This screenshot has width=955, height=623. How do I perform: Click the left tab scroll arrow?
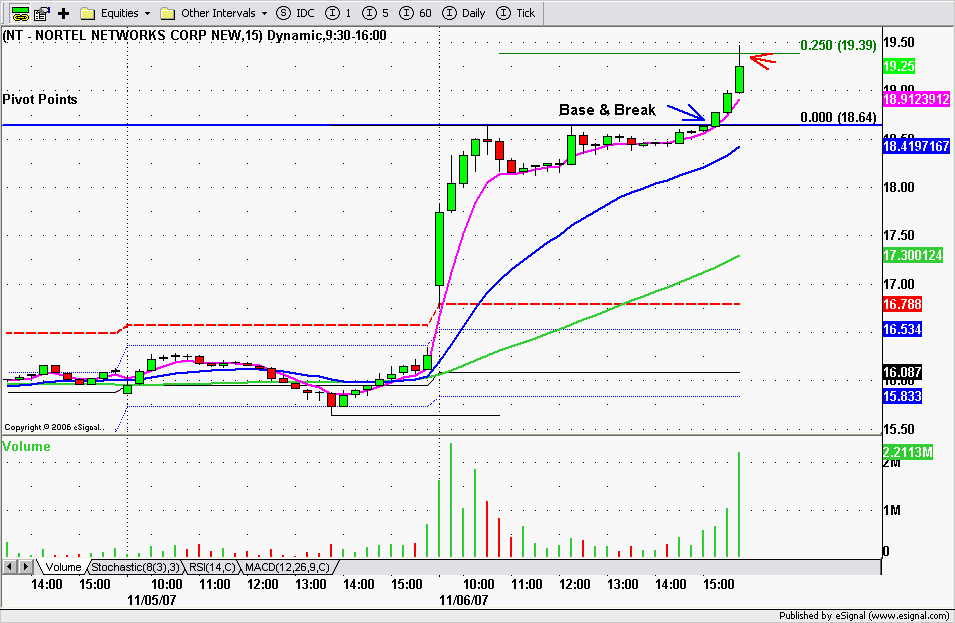pos(10,567)
